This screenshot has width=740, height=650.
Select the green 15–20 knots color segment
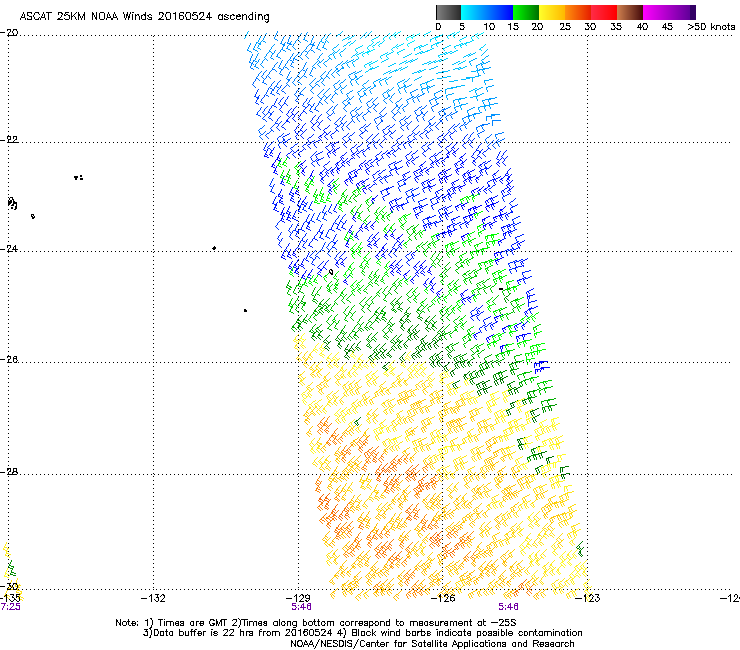point(526,12)
